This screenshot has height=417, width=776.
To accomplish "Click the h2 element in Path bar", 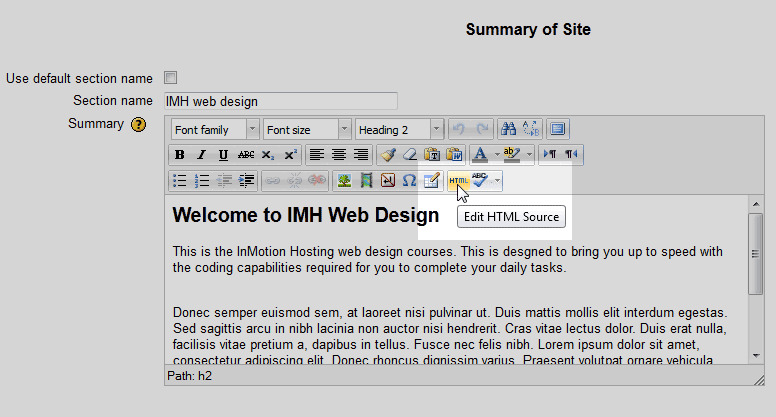I will pos(204,376).
